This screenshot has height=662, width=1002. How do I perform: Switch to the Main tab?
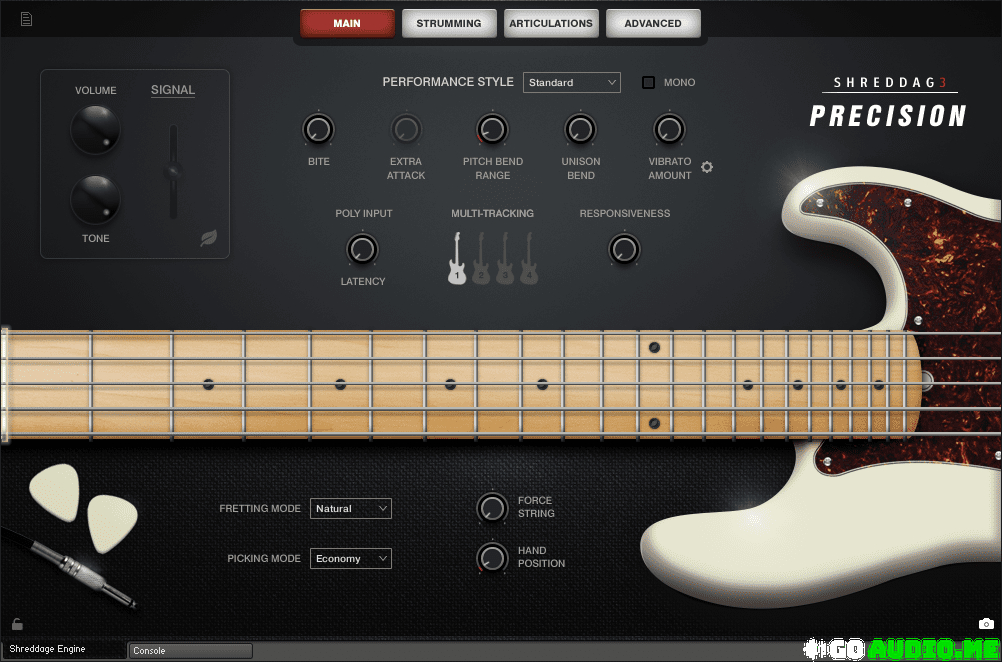click(x=347, y=24)
